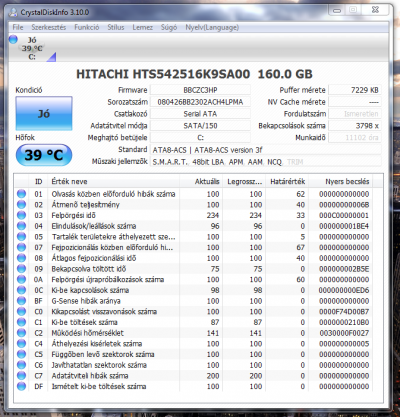The width and height of the screenshot is (400, 417).
Task: Click status orb for attribute 0A row
Action: click(21, 279)
